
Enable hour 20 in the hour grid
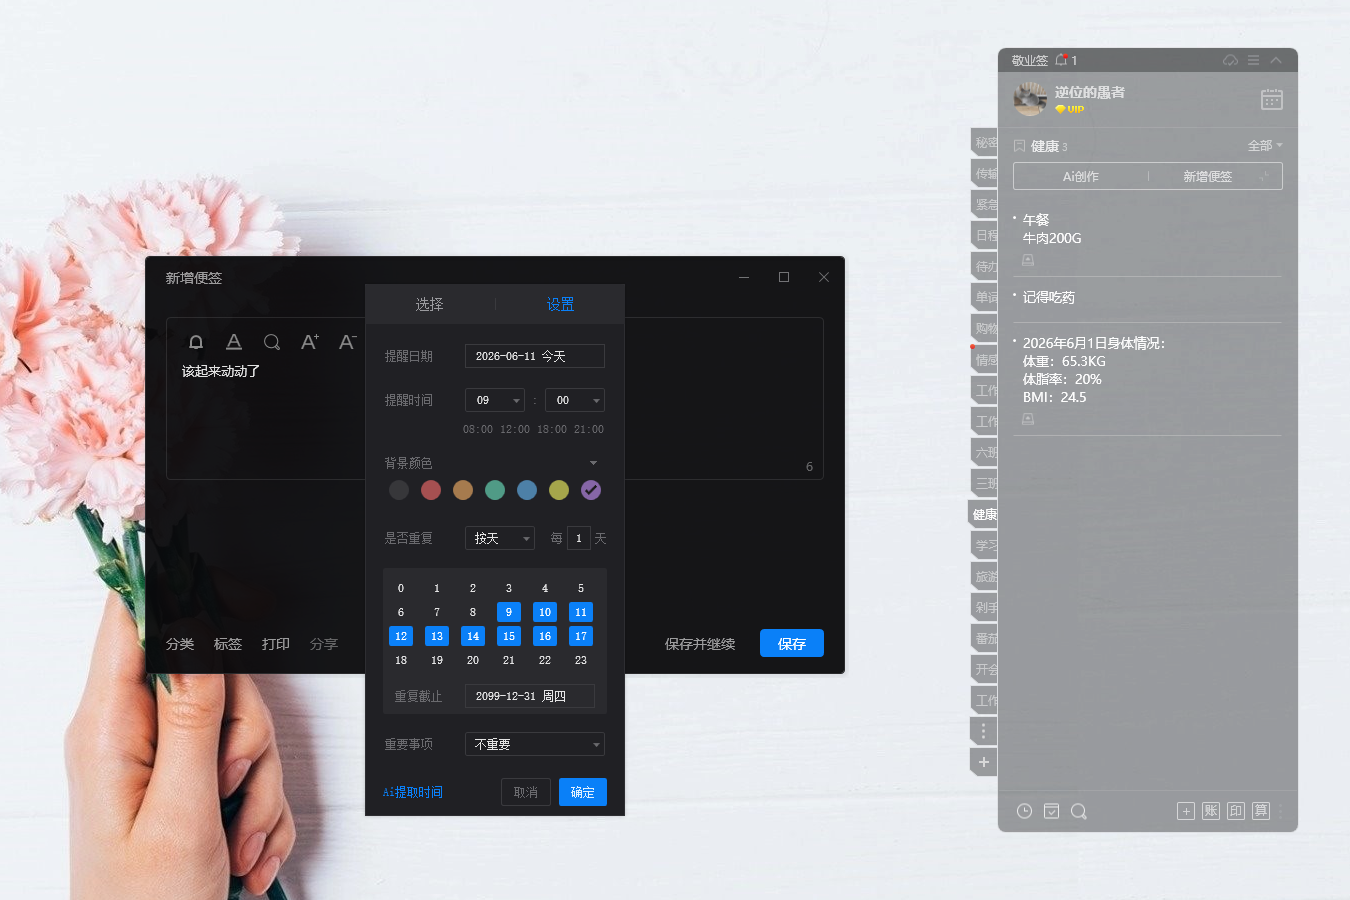(473, 660)
